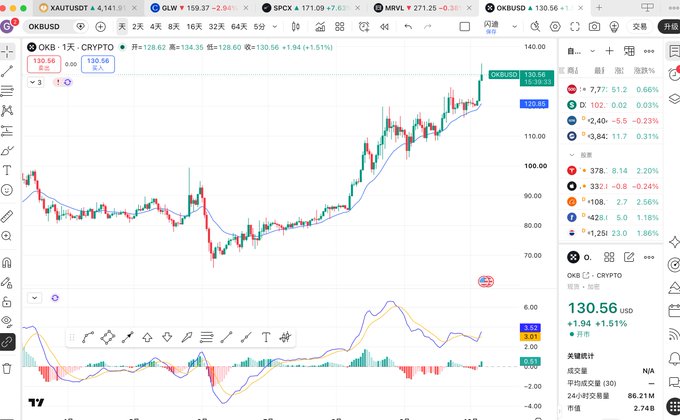
Task: Add a symbol to the watchlist
Action: pos(609,51)
